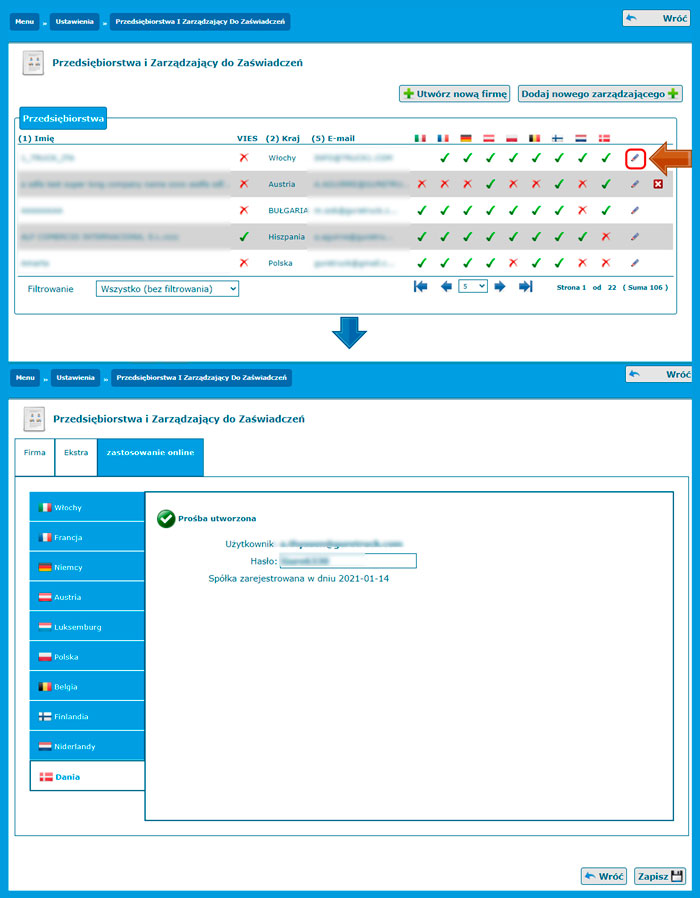Click 'Dodaj nowego zarządzającego' button
This screenshot has width=700, height=898.
pyautogui.click(x=600, y=94)
